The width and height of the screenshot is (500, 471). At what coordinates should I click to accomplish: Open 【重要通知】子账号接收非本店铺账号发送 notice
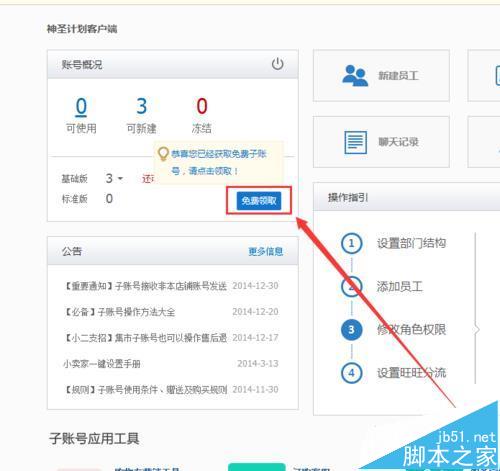pos(145,286)
